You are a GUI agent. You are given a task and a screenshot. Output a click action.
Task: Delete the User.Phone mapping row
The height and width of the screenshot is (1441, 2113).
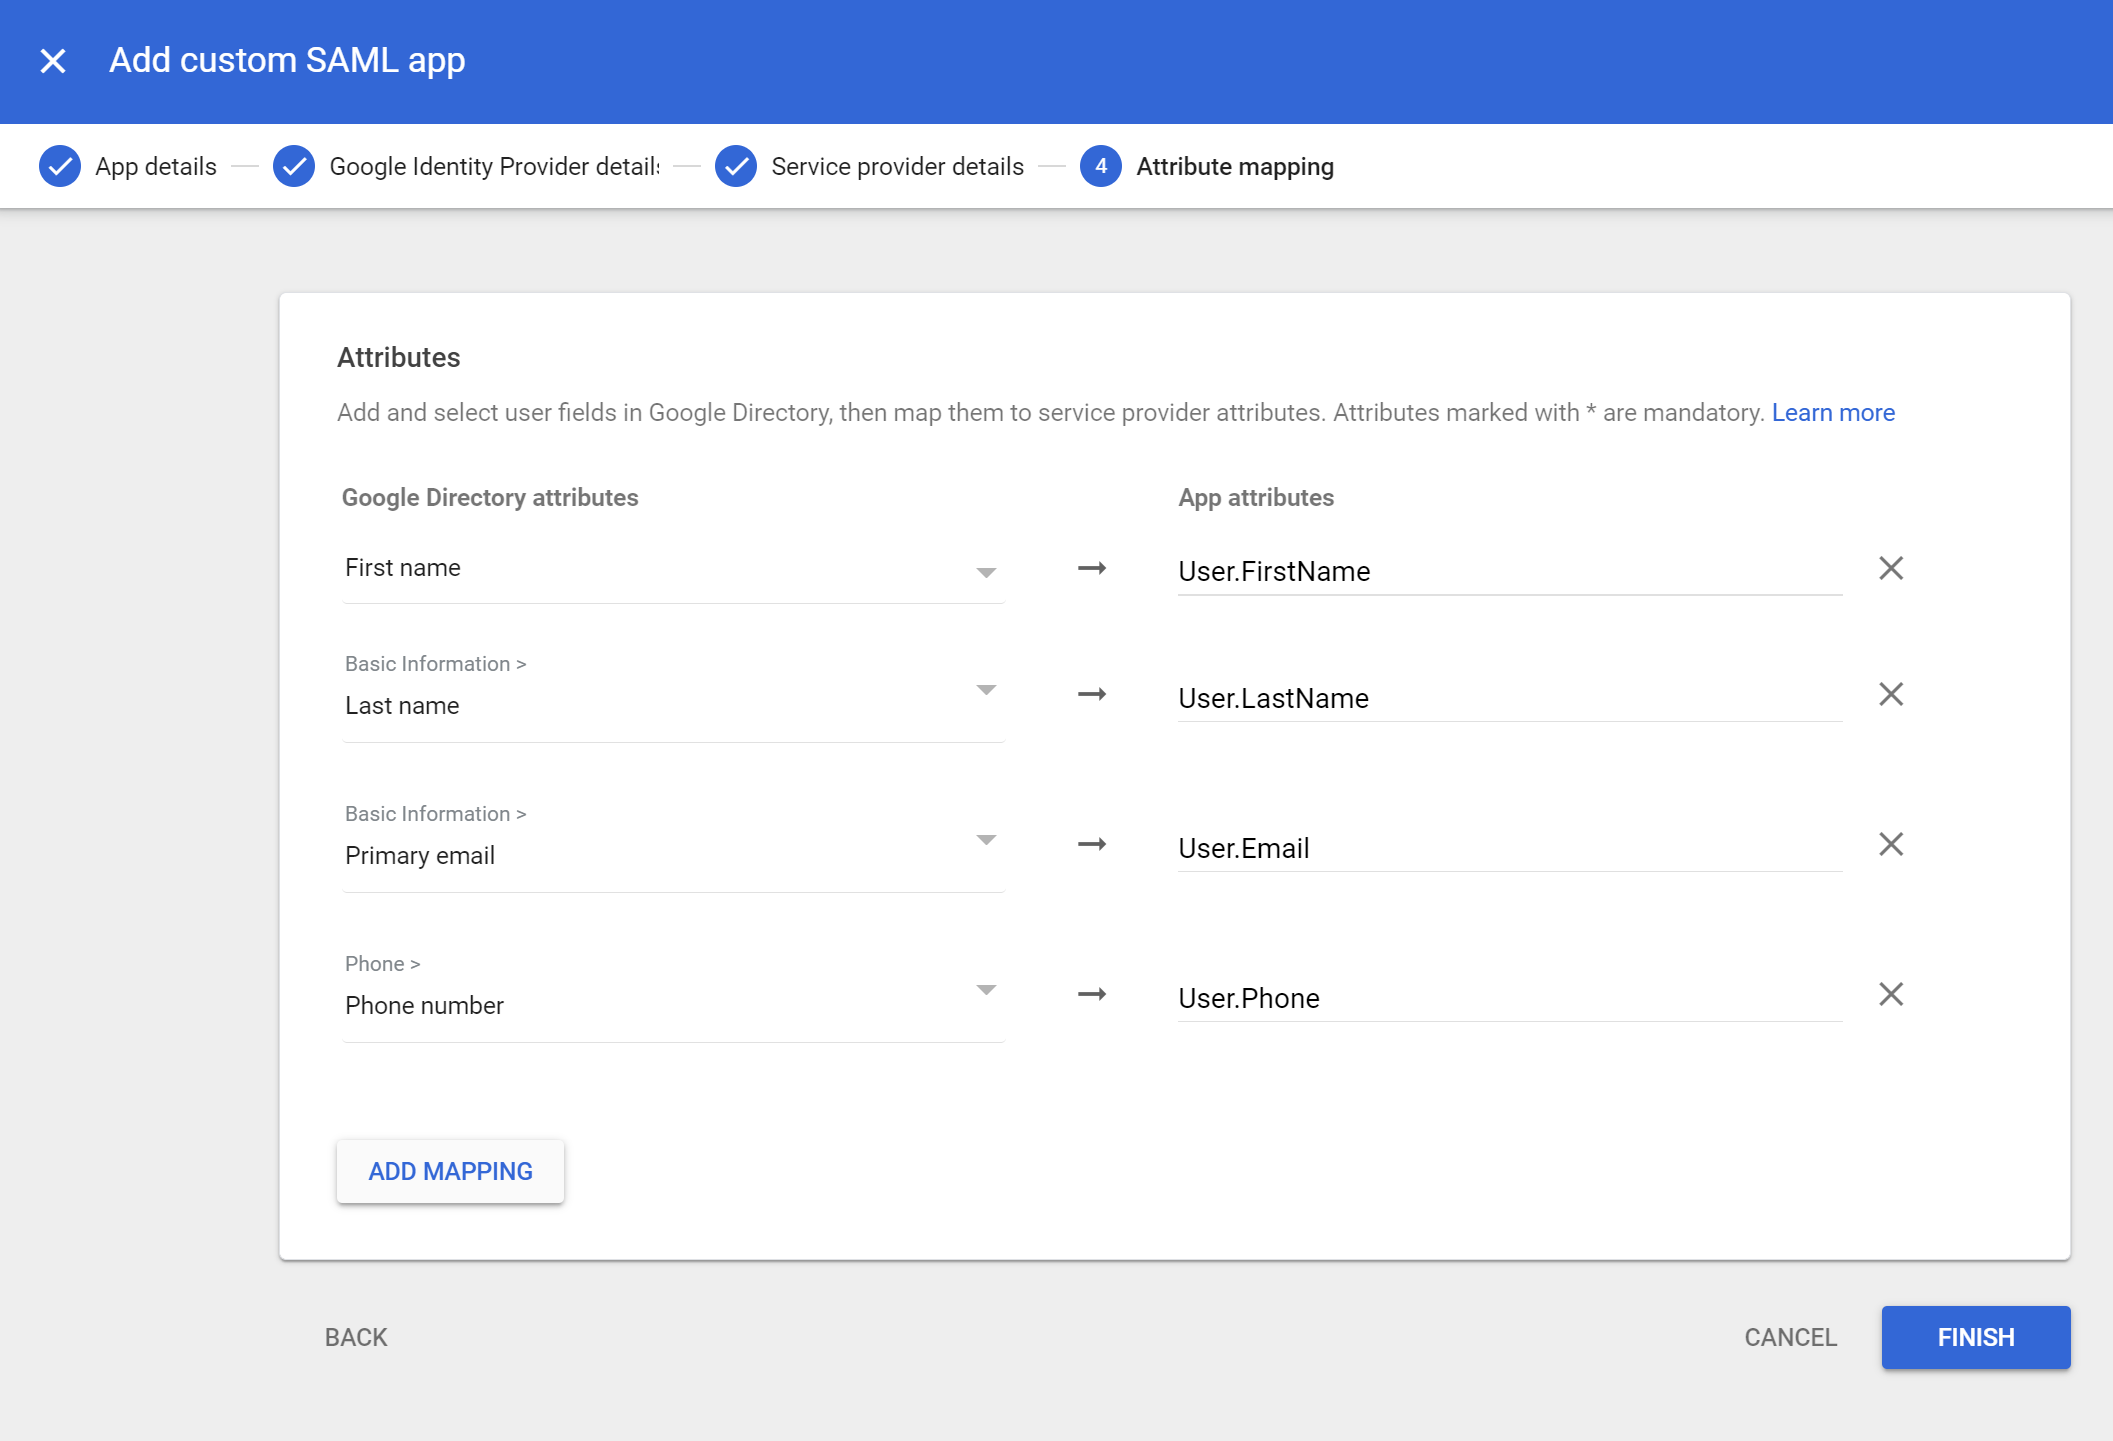(x=1890, y=994)
